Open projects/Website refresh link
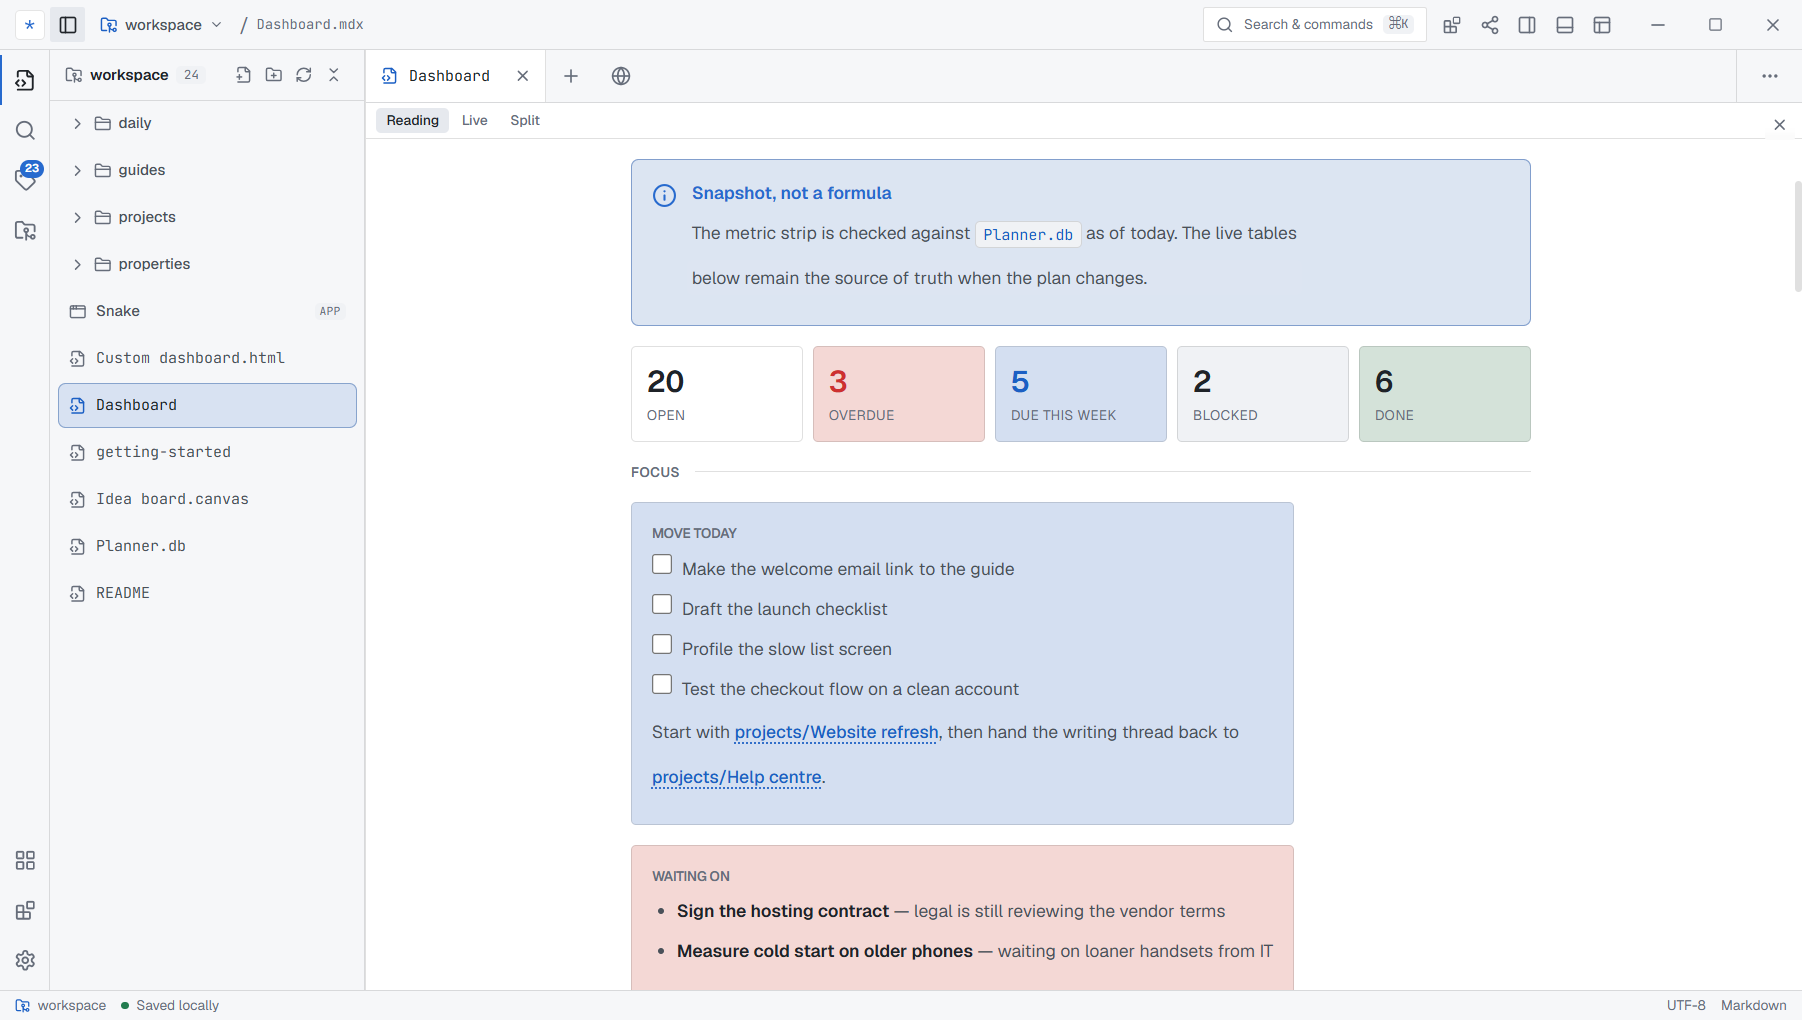 tap(836, 732)
